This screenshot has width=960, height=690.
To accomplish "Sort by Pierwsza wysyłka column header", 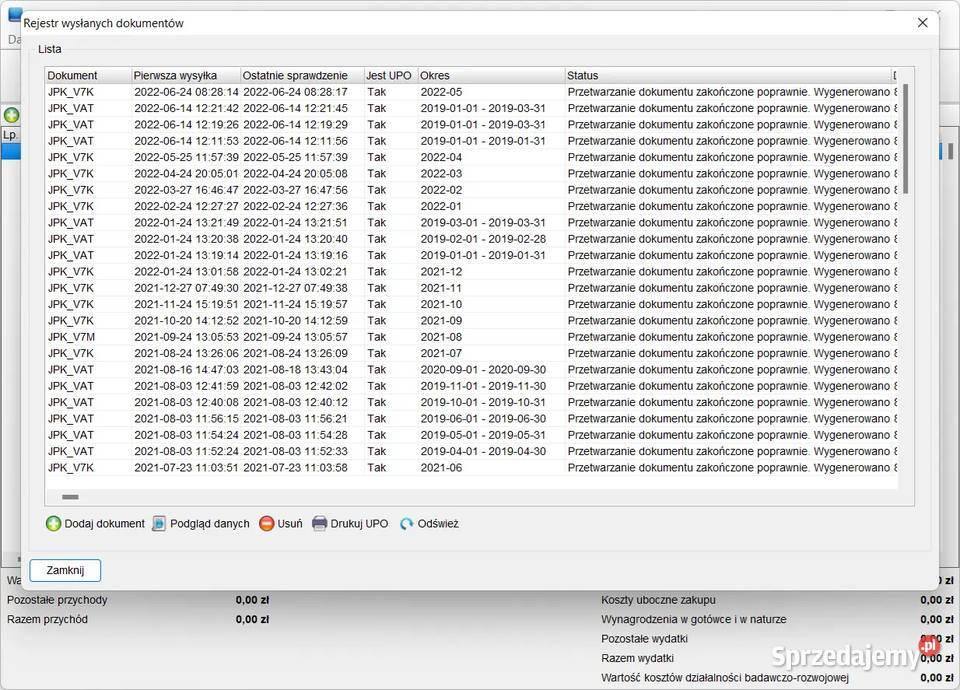I will tap(185, 76).
